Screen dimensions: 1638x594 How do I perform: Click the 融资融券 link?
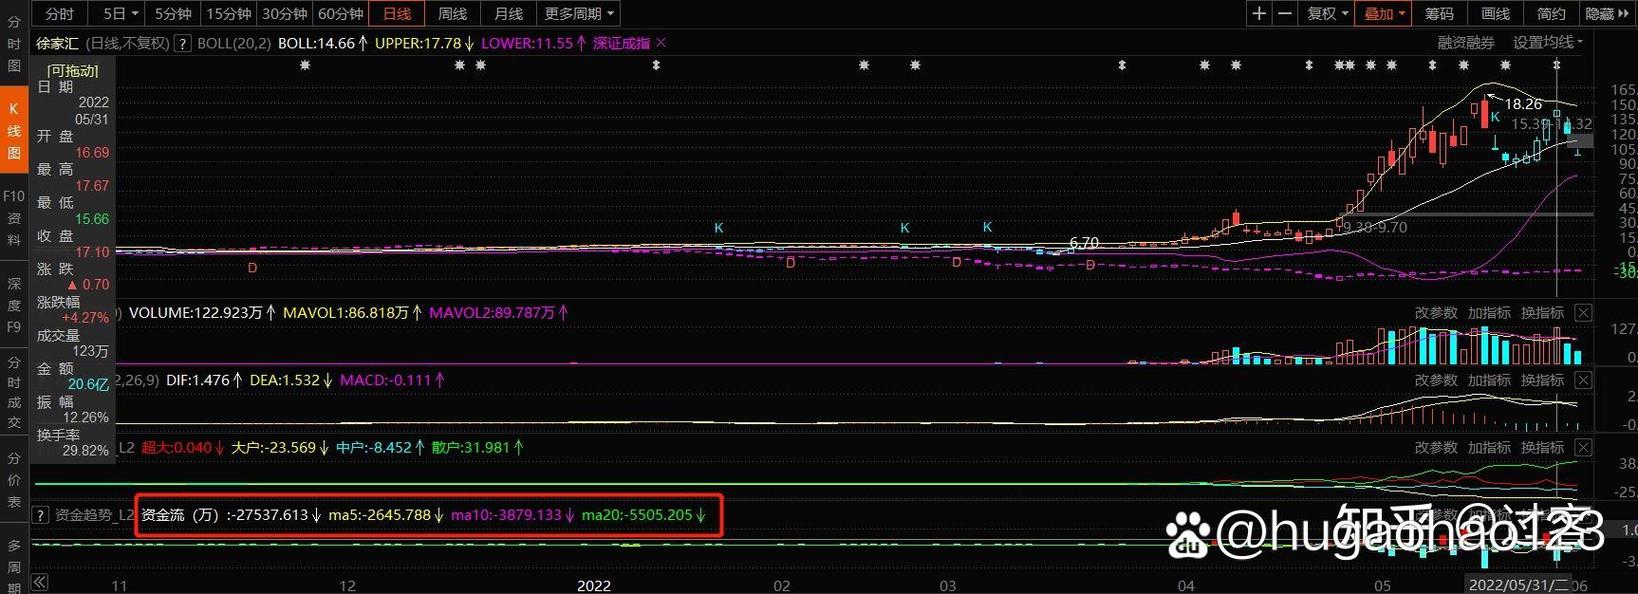1466,42
